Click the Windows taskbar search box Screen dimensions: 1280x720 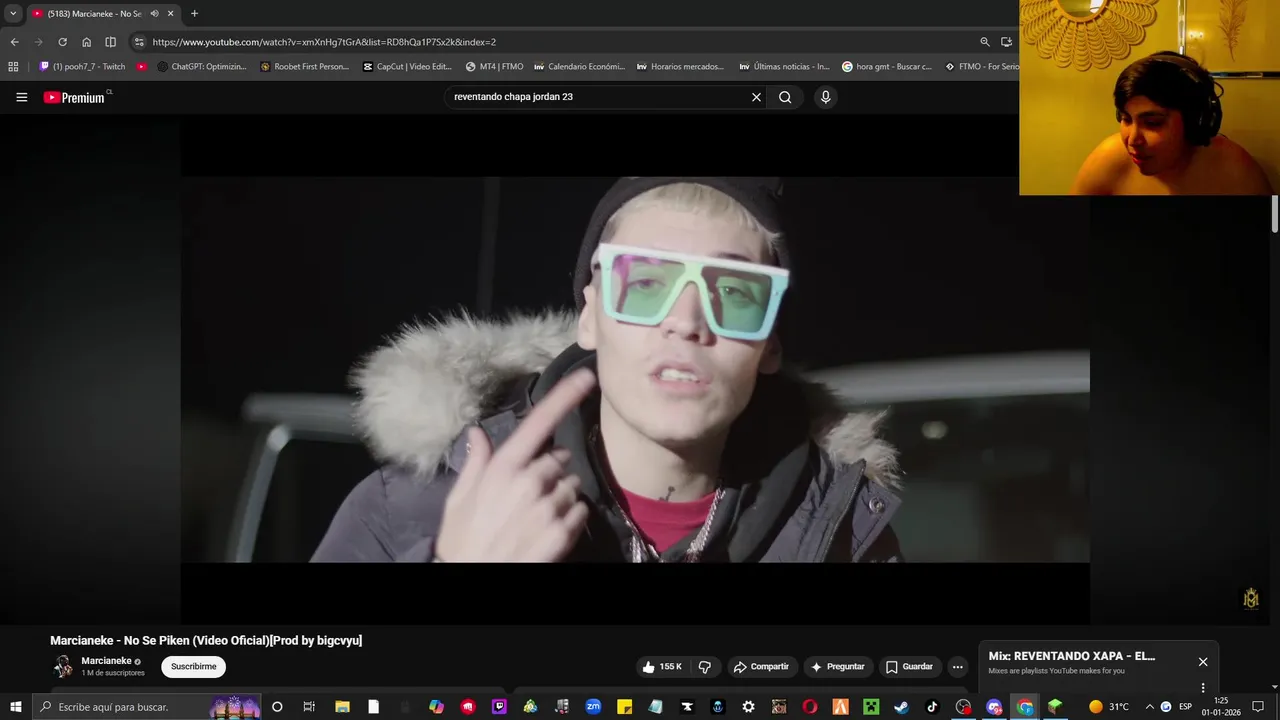[x=147, y=707]
